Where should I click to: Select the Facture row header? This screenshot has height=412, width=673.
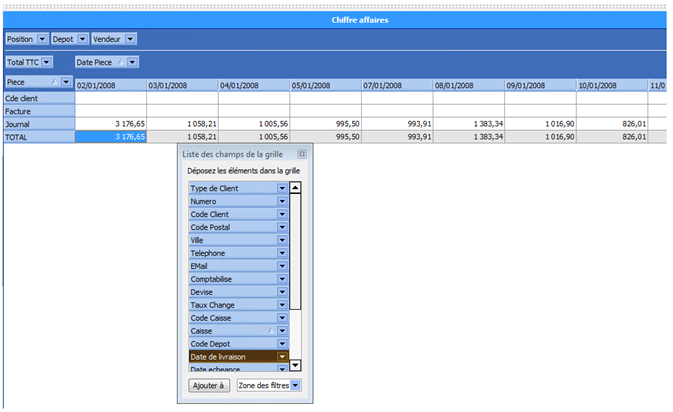click(39, 111)
